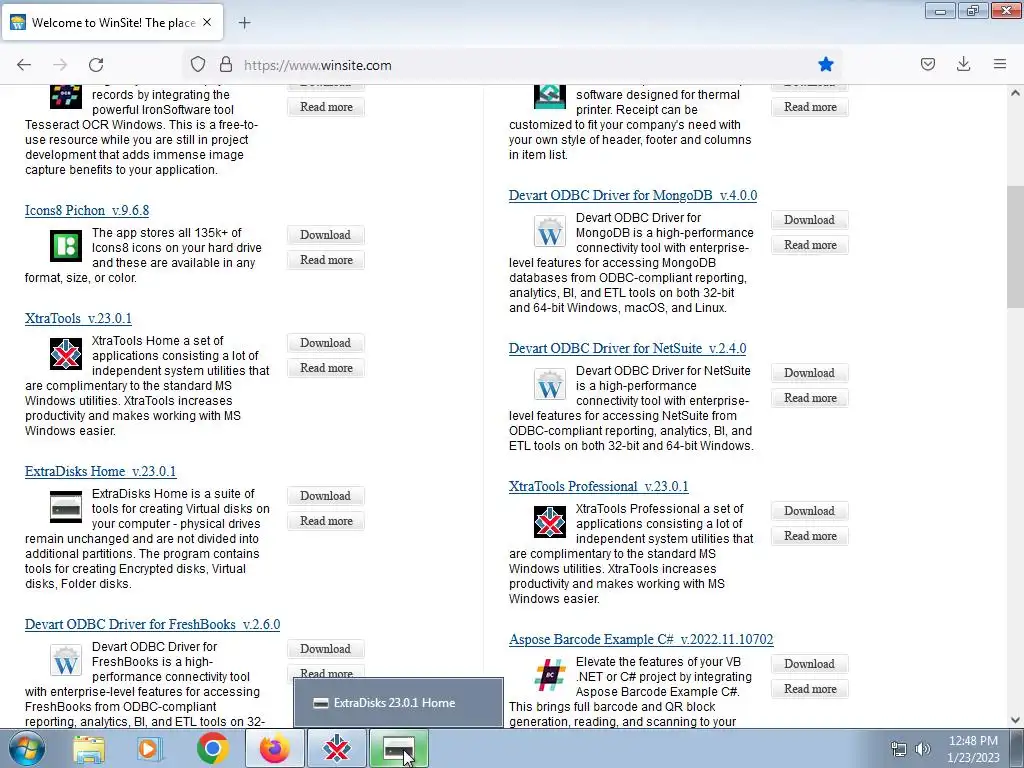
Task: Open the taskbar clock showing 12:48 PM
Action: click(973, 749)
